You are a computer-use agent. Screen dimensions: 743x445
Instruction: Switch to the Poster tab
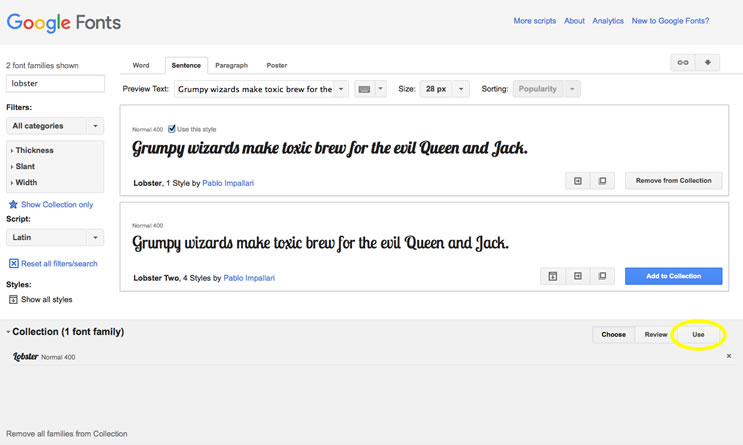(276, 65)
